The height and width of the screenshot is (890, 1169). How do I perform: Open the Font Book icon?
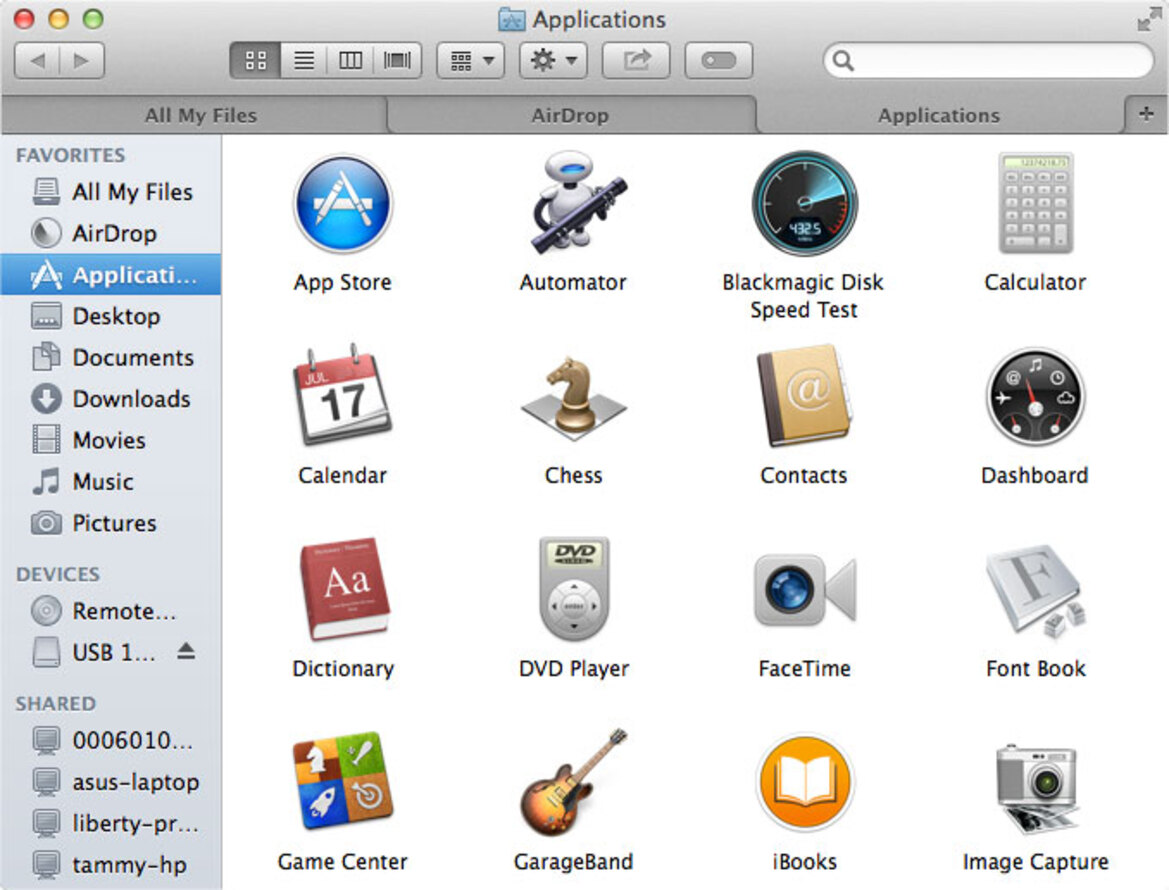pos(1036,590)
